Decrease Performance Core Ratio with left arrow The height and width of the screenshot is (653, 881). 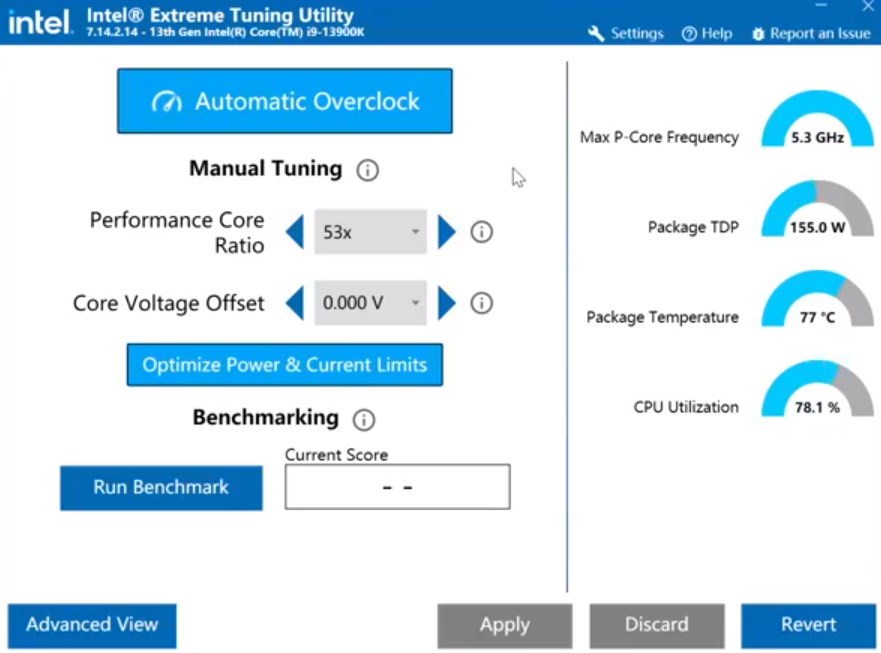point(295,232)
